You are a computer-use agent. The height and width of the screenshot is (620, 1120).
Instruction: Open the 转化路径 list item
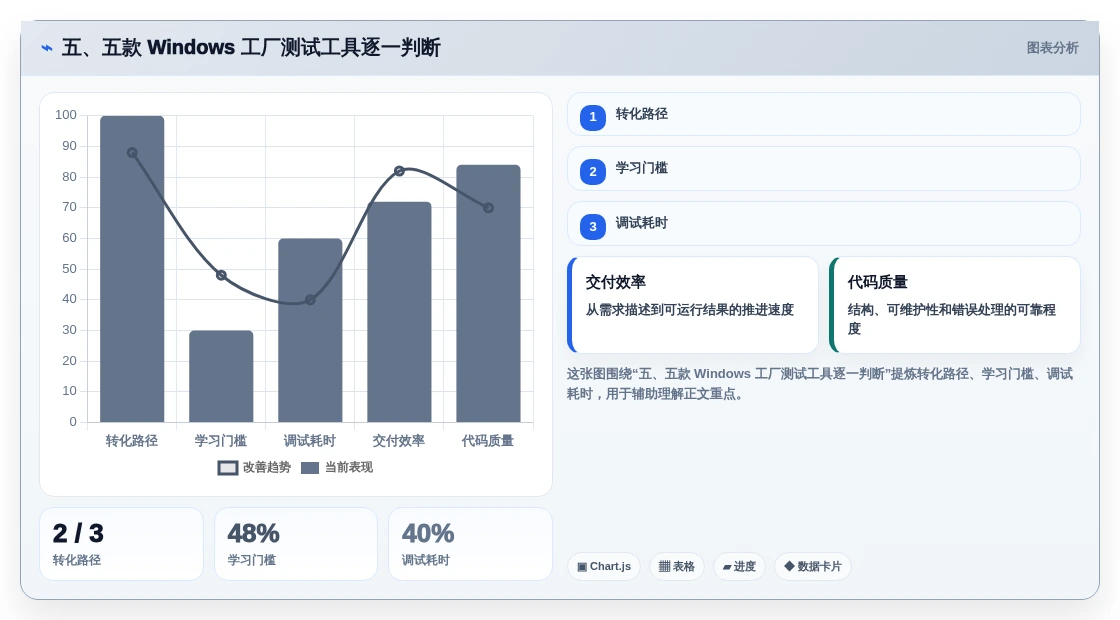(x=824, y=114)
